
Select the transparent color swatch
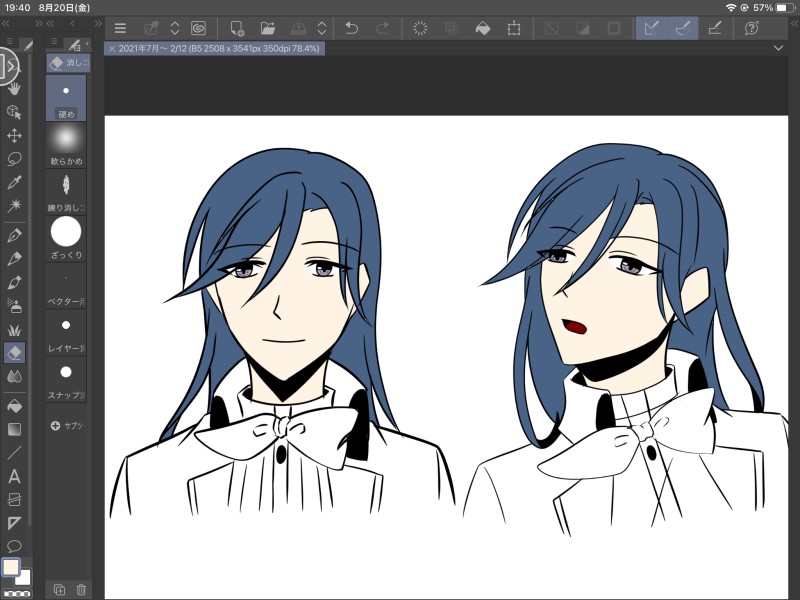click(17, 594)
